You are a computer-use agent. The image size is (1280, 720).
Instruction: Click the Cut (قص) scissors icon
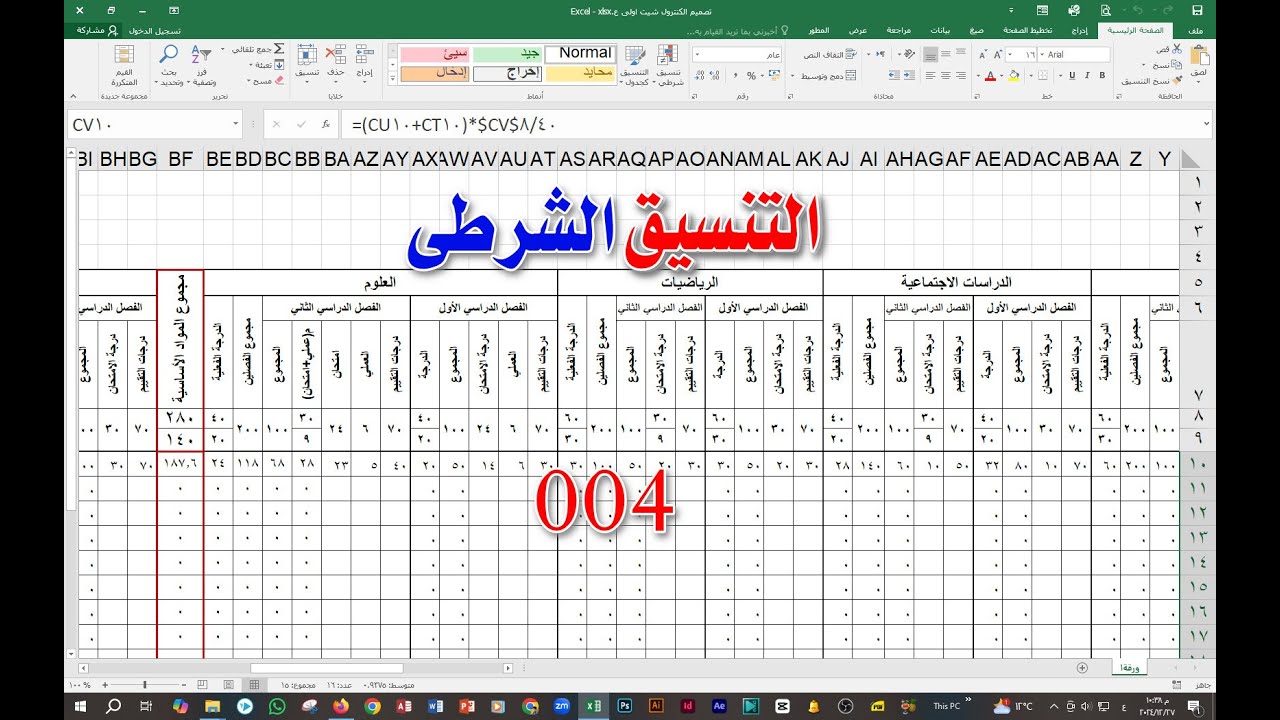point(1179,49)
